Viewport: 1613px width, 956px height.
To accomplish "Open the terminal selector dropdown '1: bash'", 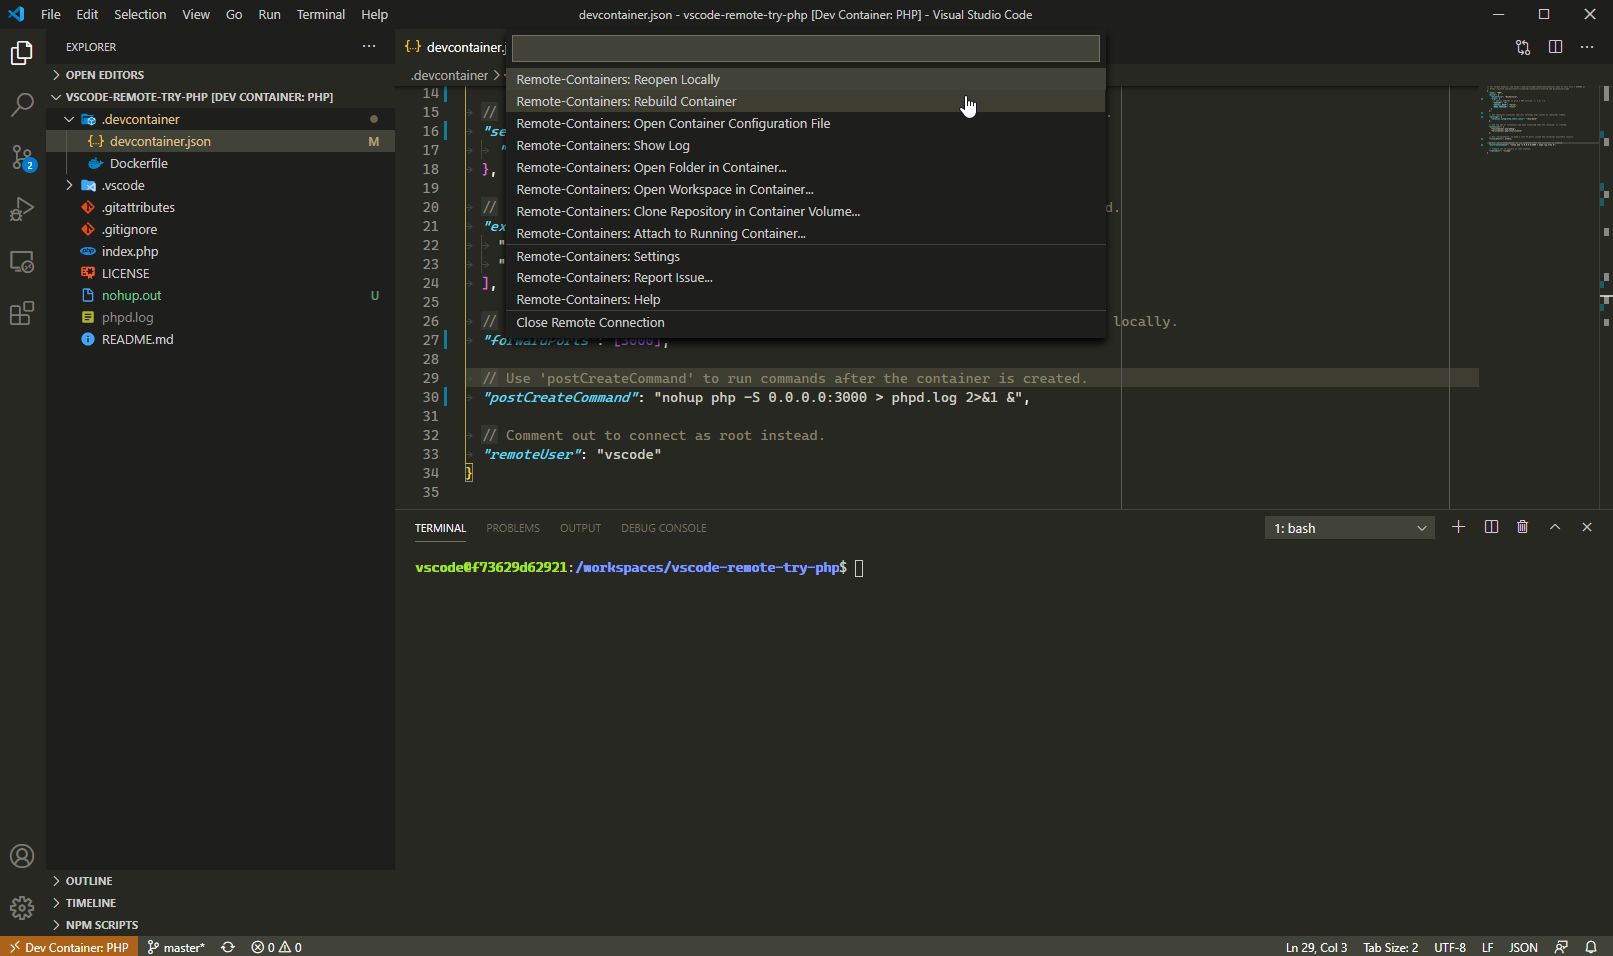I will pos(1349,528).
